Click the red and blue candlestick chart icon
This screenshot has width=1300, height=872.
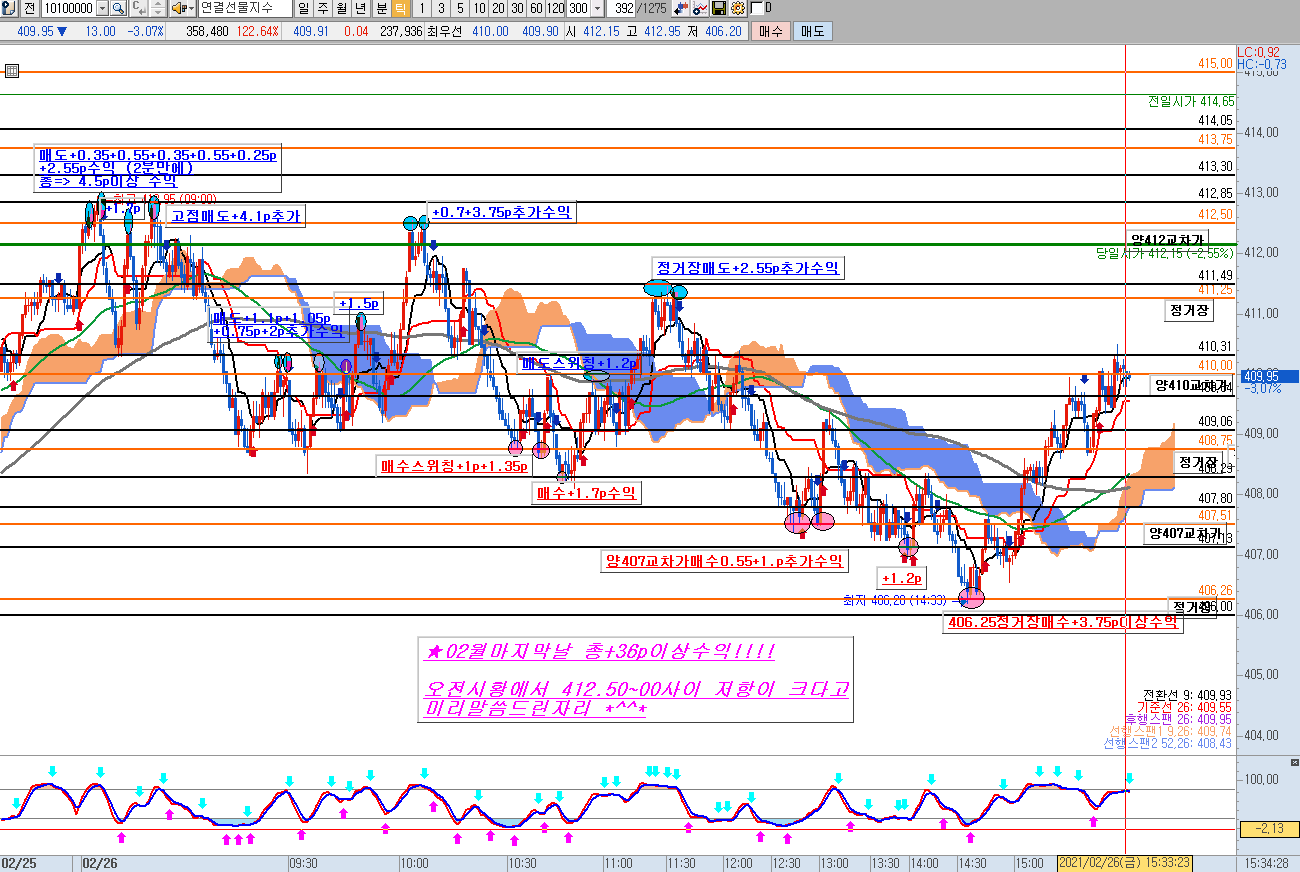tap(681, 8)
